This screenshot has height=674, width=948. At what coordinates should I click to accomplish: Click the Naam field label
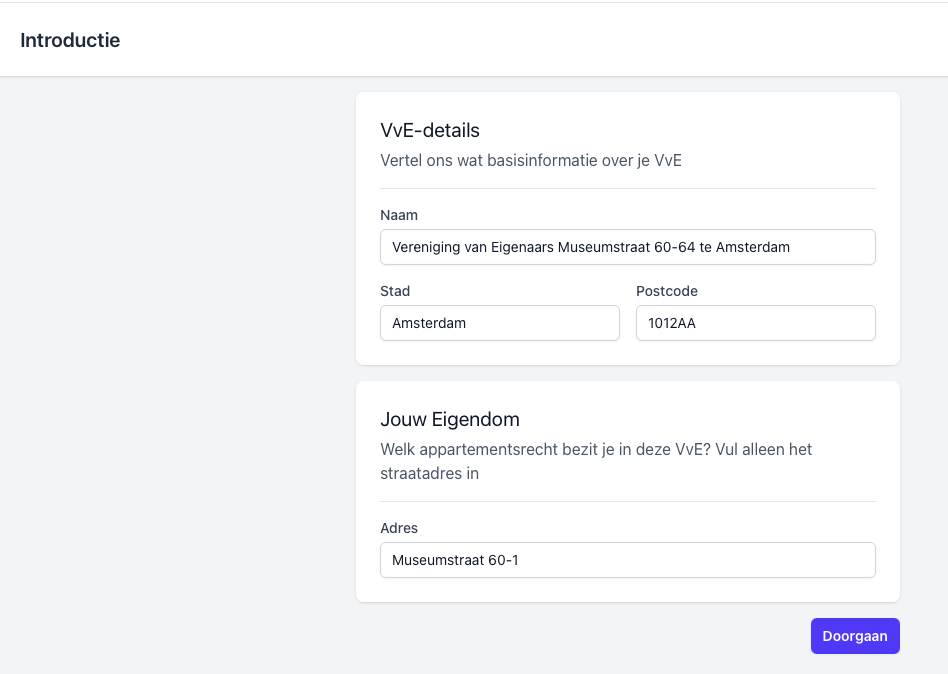click(399, 215)
